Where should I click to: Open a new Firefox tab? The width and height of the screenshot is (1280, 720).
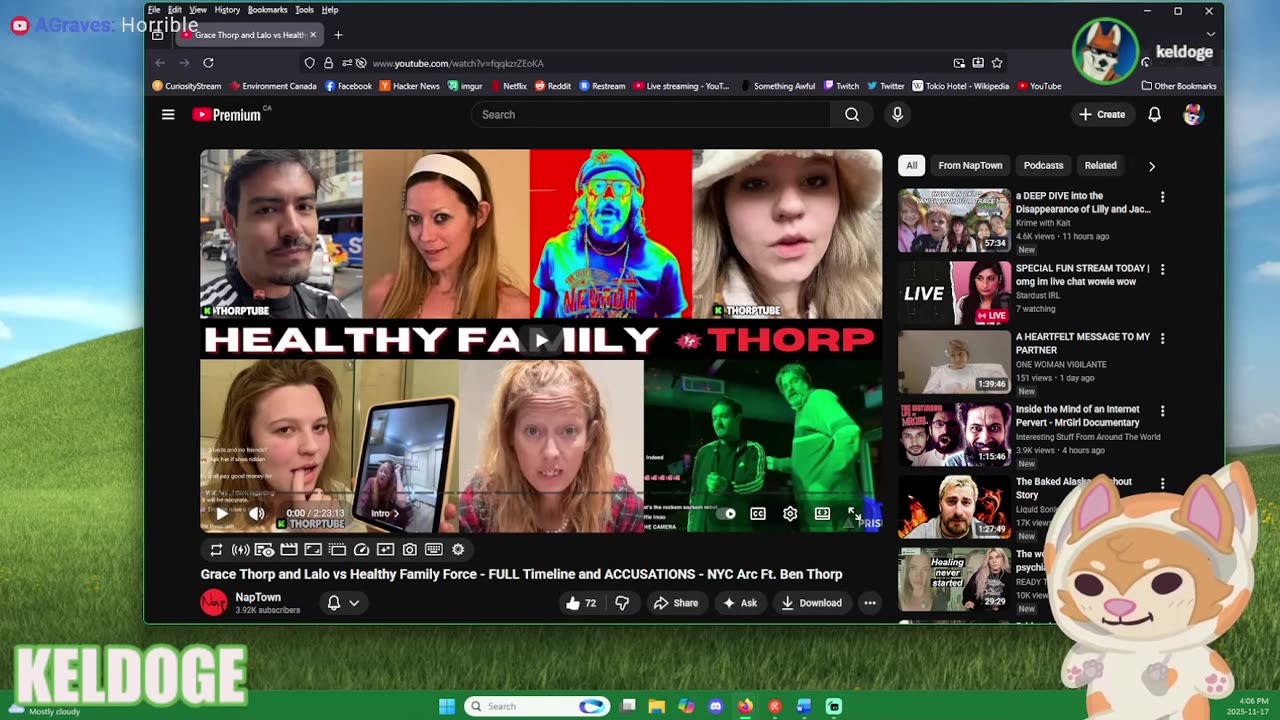[x=338, y=35]
